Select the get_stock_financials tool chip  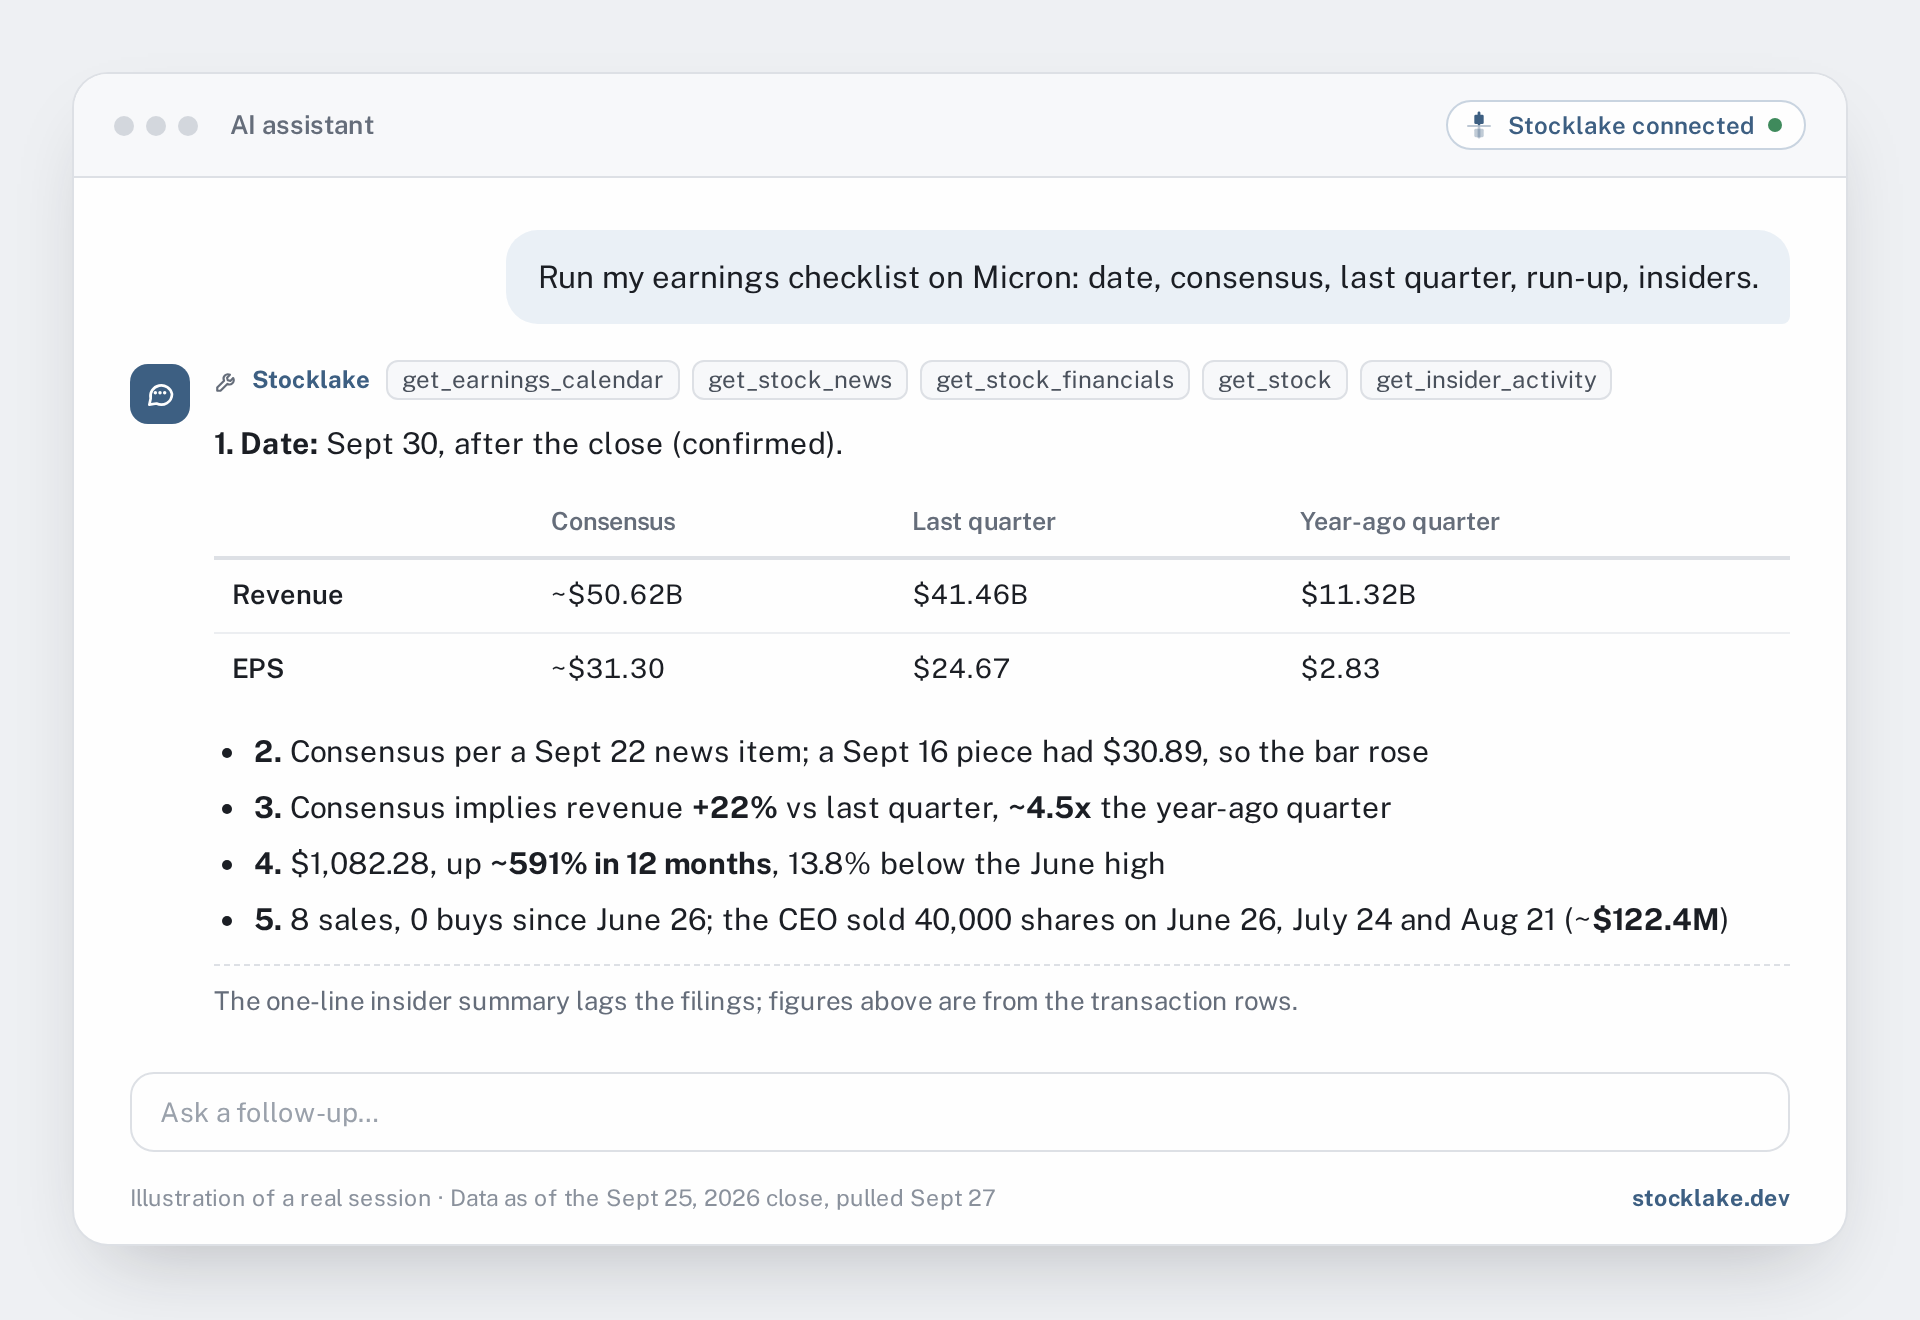click(1055, 380)
